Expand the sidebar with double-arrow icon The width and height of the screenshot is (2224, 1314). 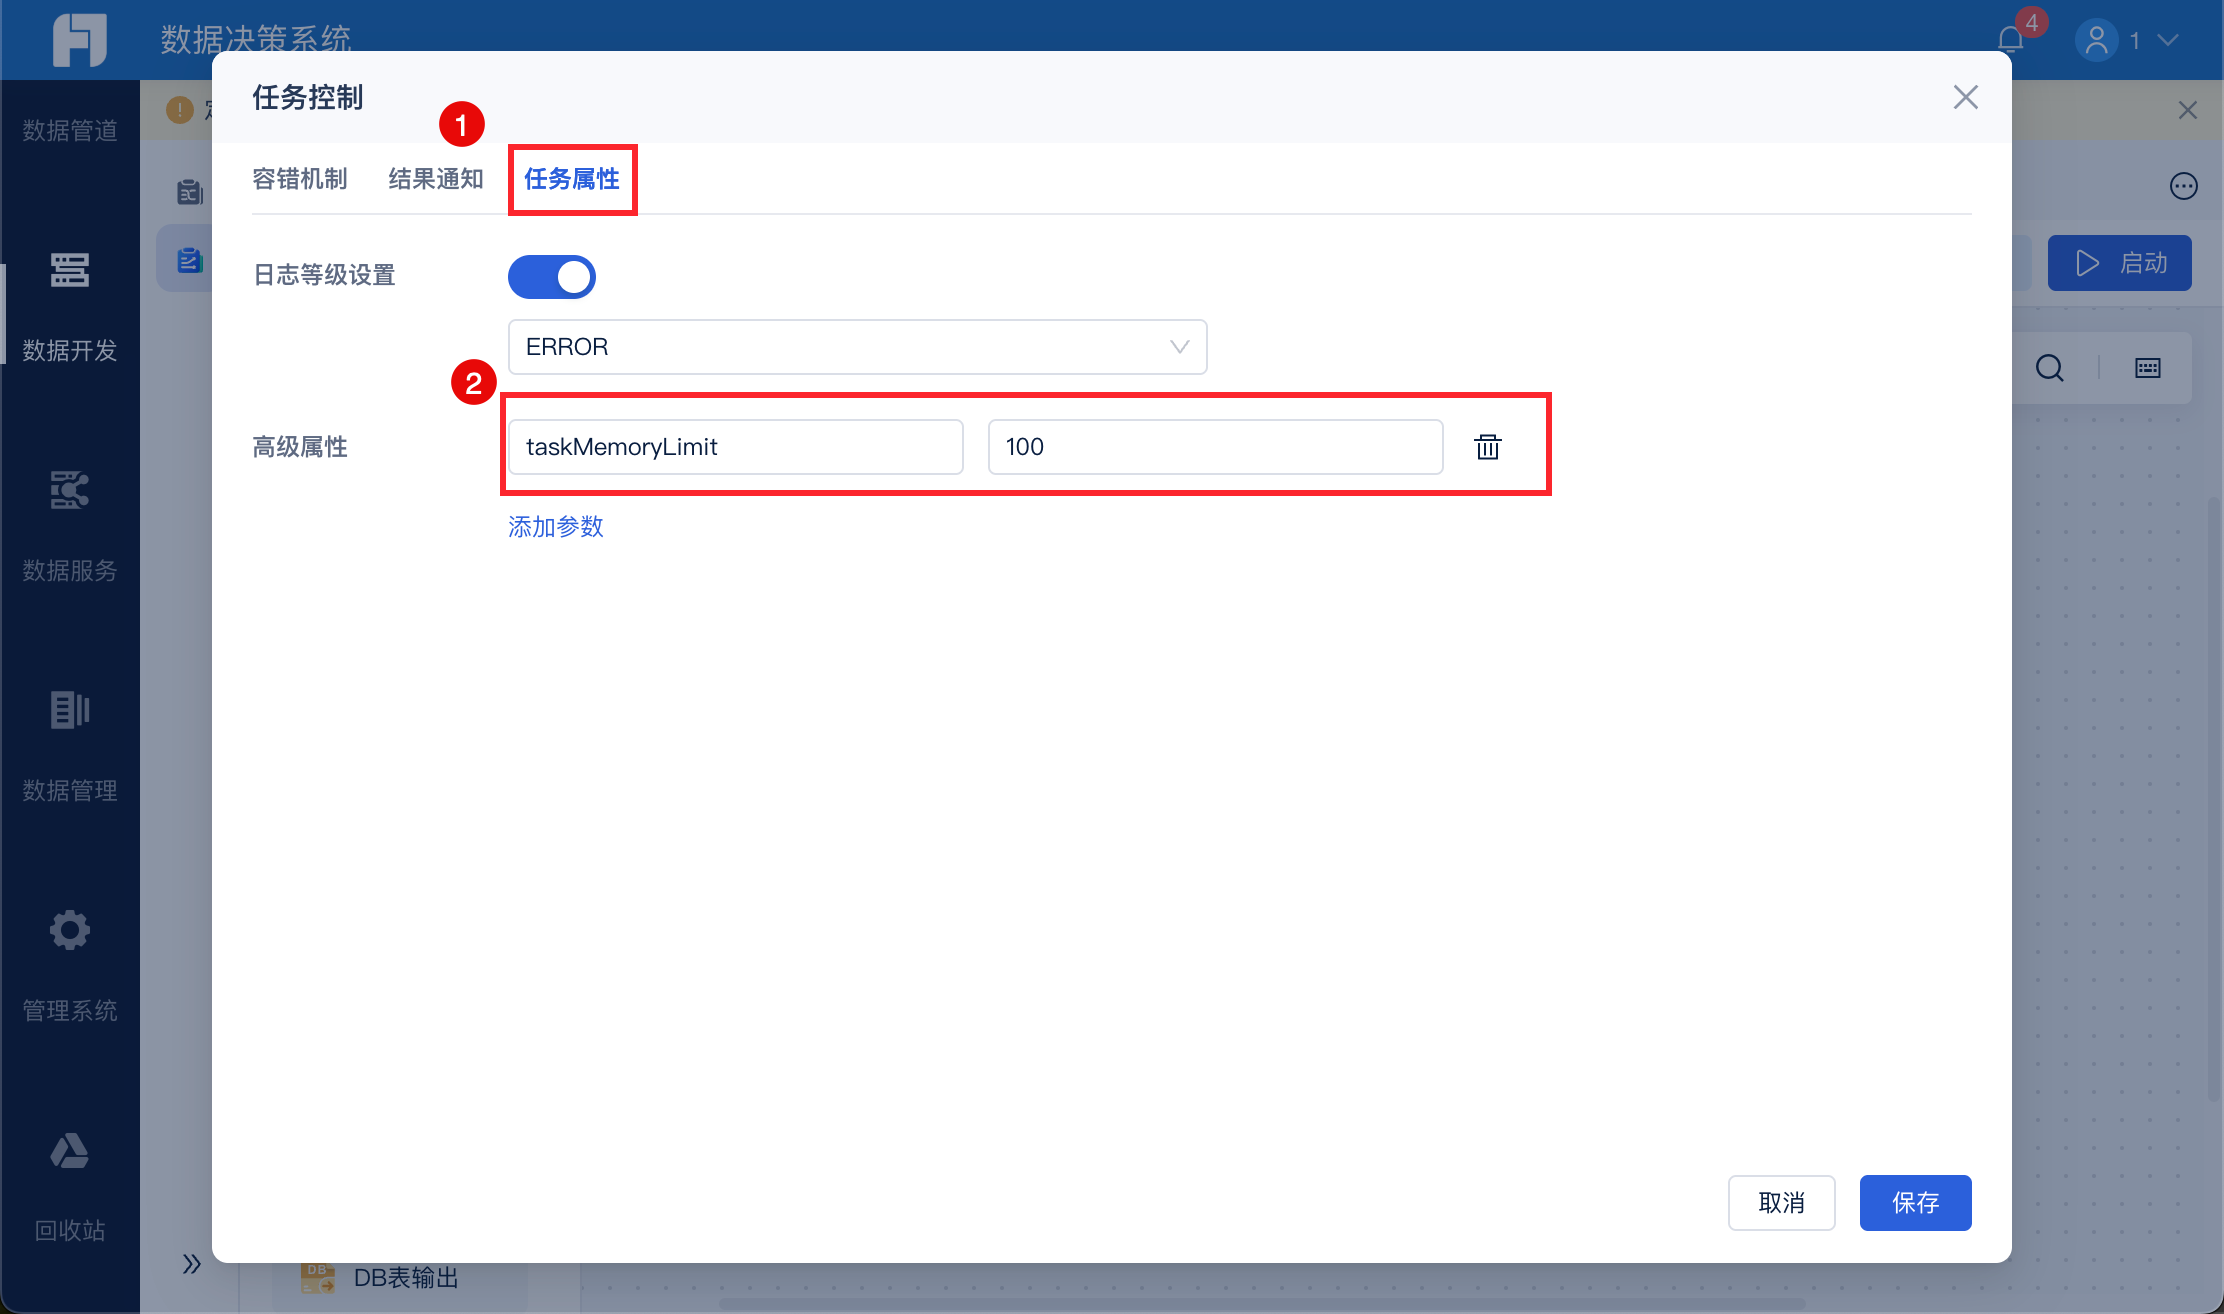[x=192, y=1264]
